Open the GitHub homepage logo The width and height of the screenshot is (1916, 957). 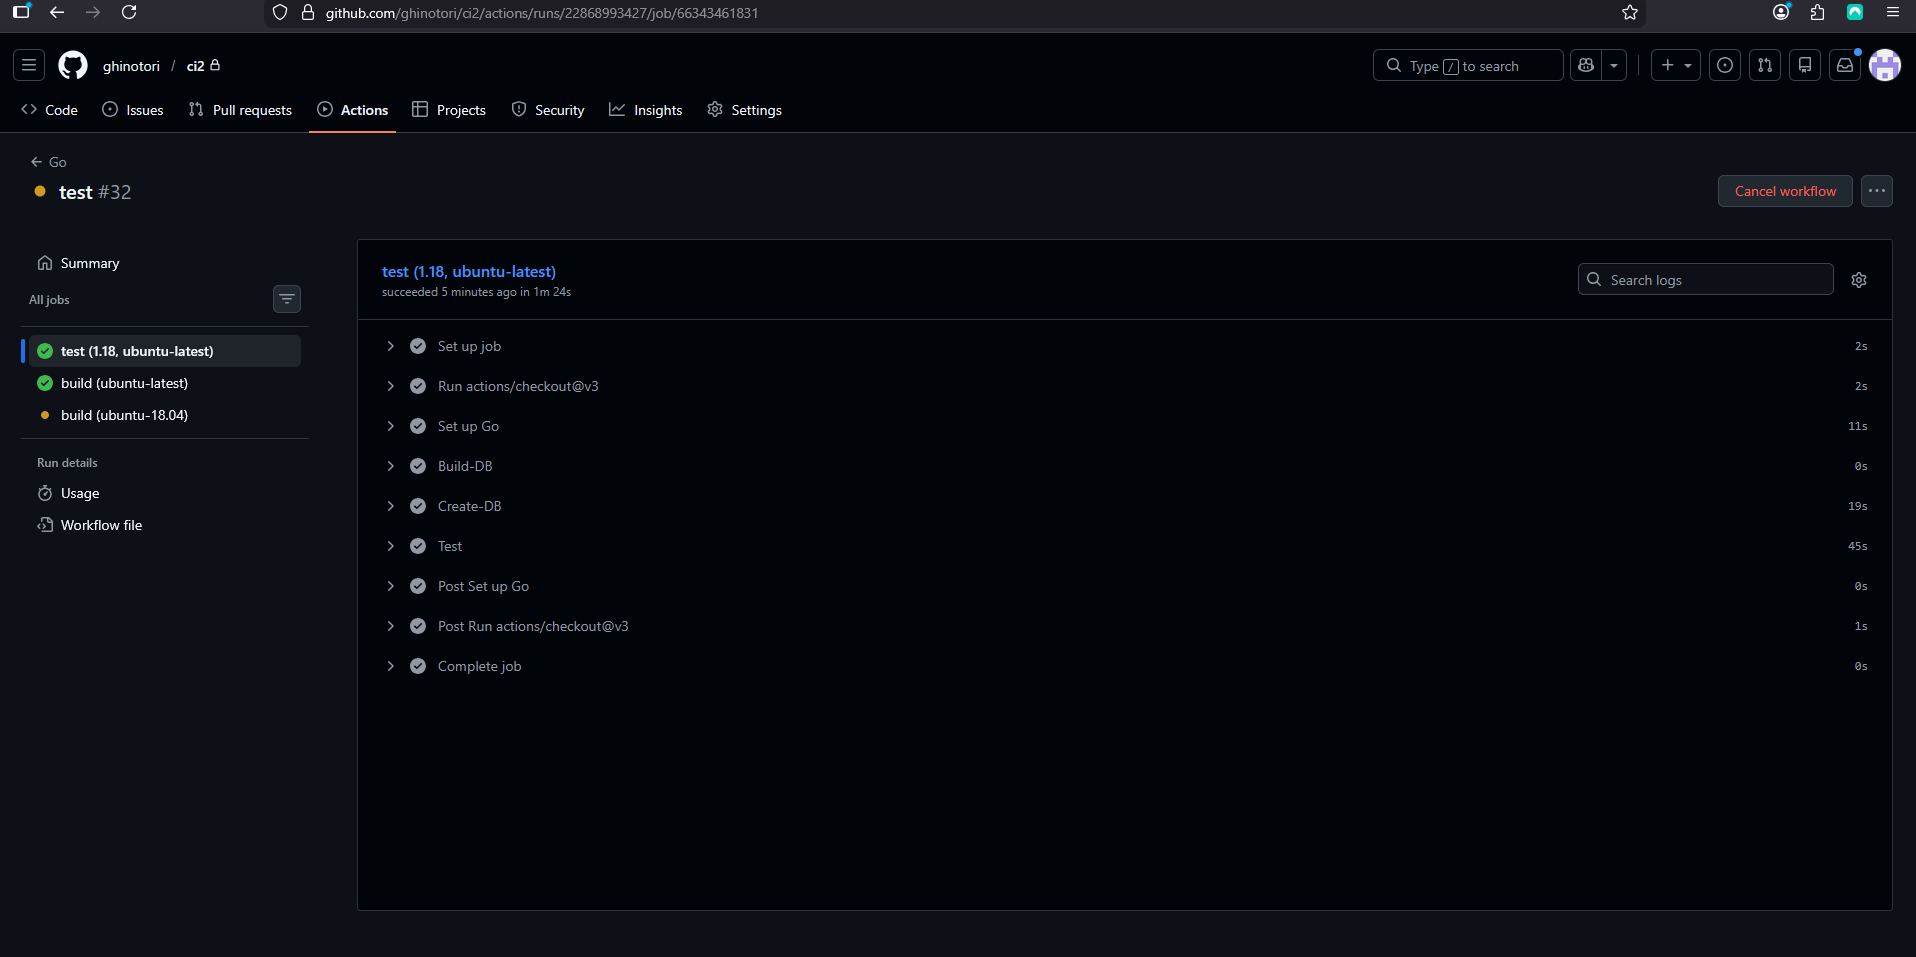[73, 66]
